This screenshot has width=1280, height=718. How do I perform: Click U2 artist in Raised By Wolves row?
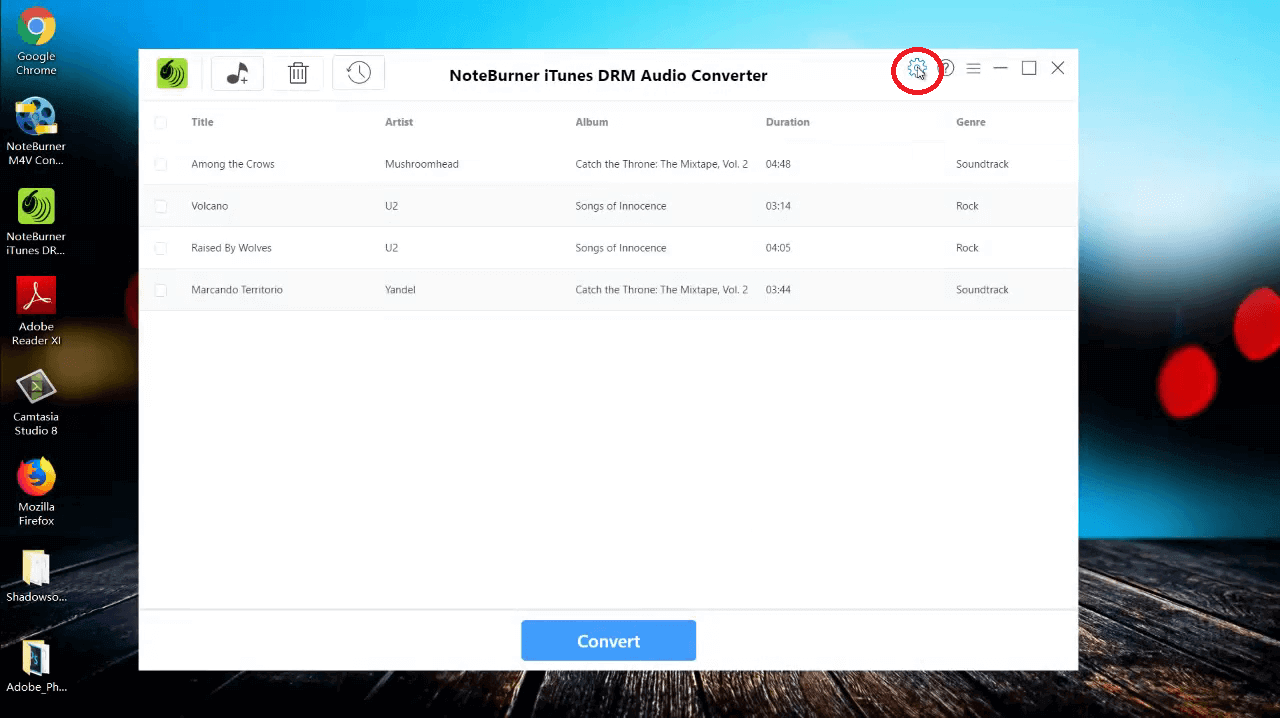(391, 248)
